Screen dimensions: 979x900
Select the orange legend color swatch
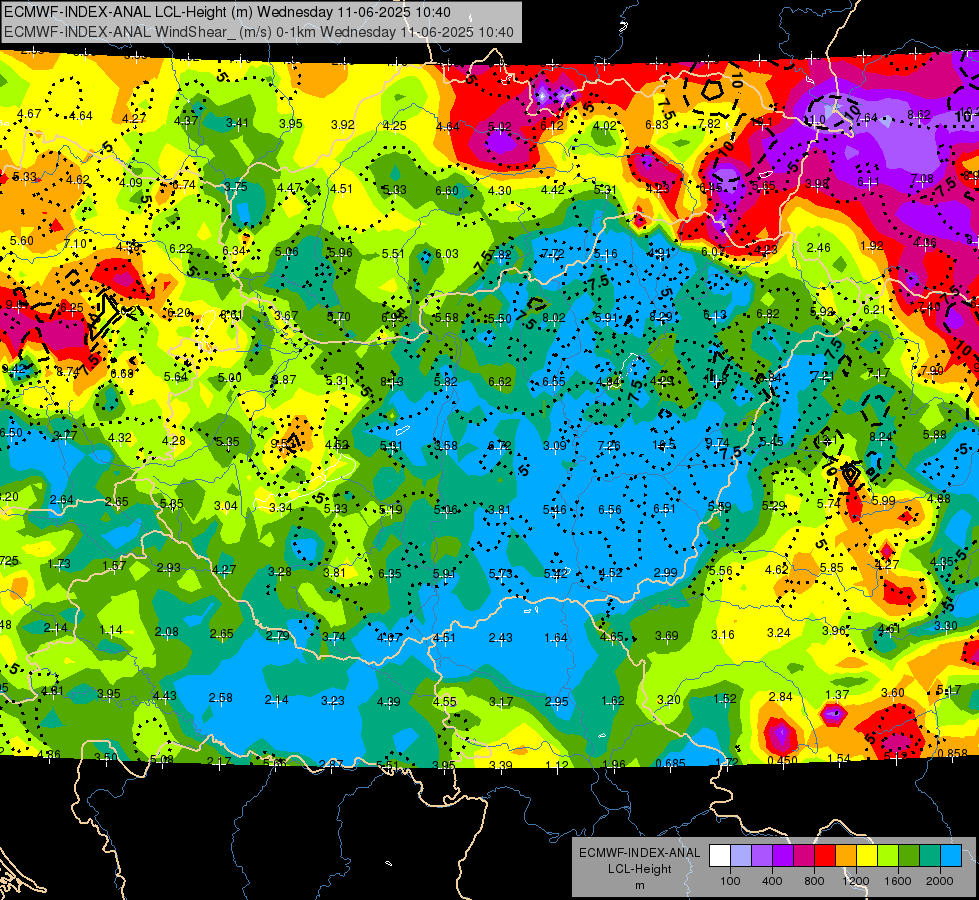point(846,856)
